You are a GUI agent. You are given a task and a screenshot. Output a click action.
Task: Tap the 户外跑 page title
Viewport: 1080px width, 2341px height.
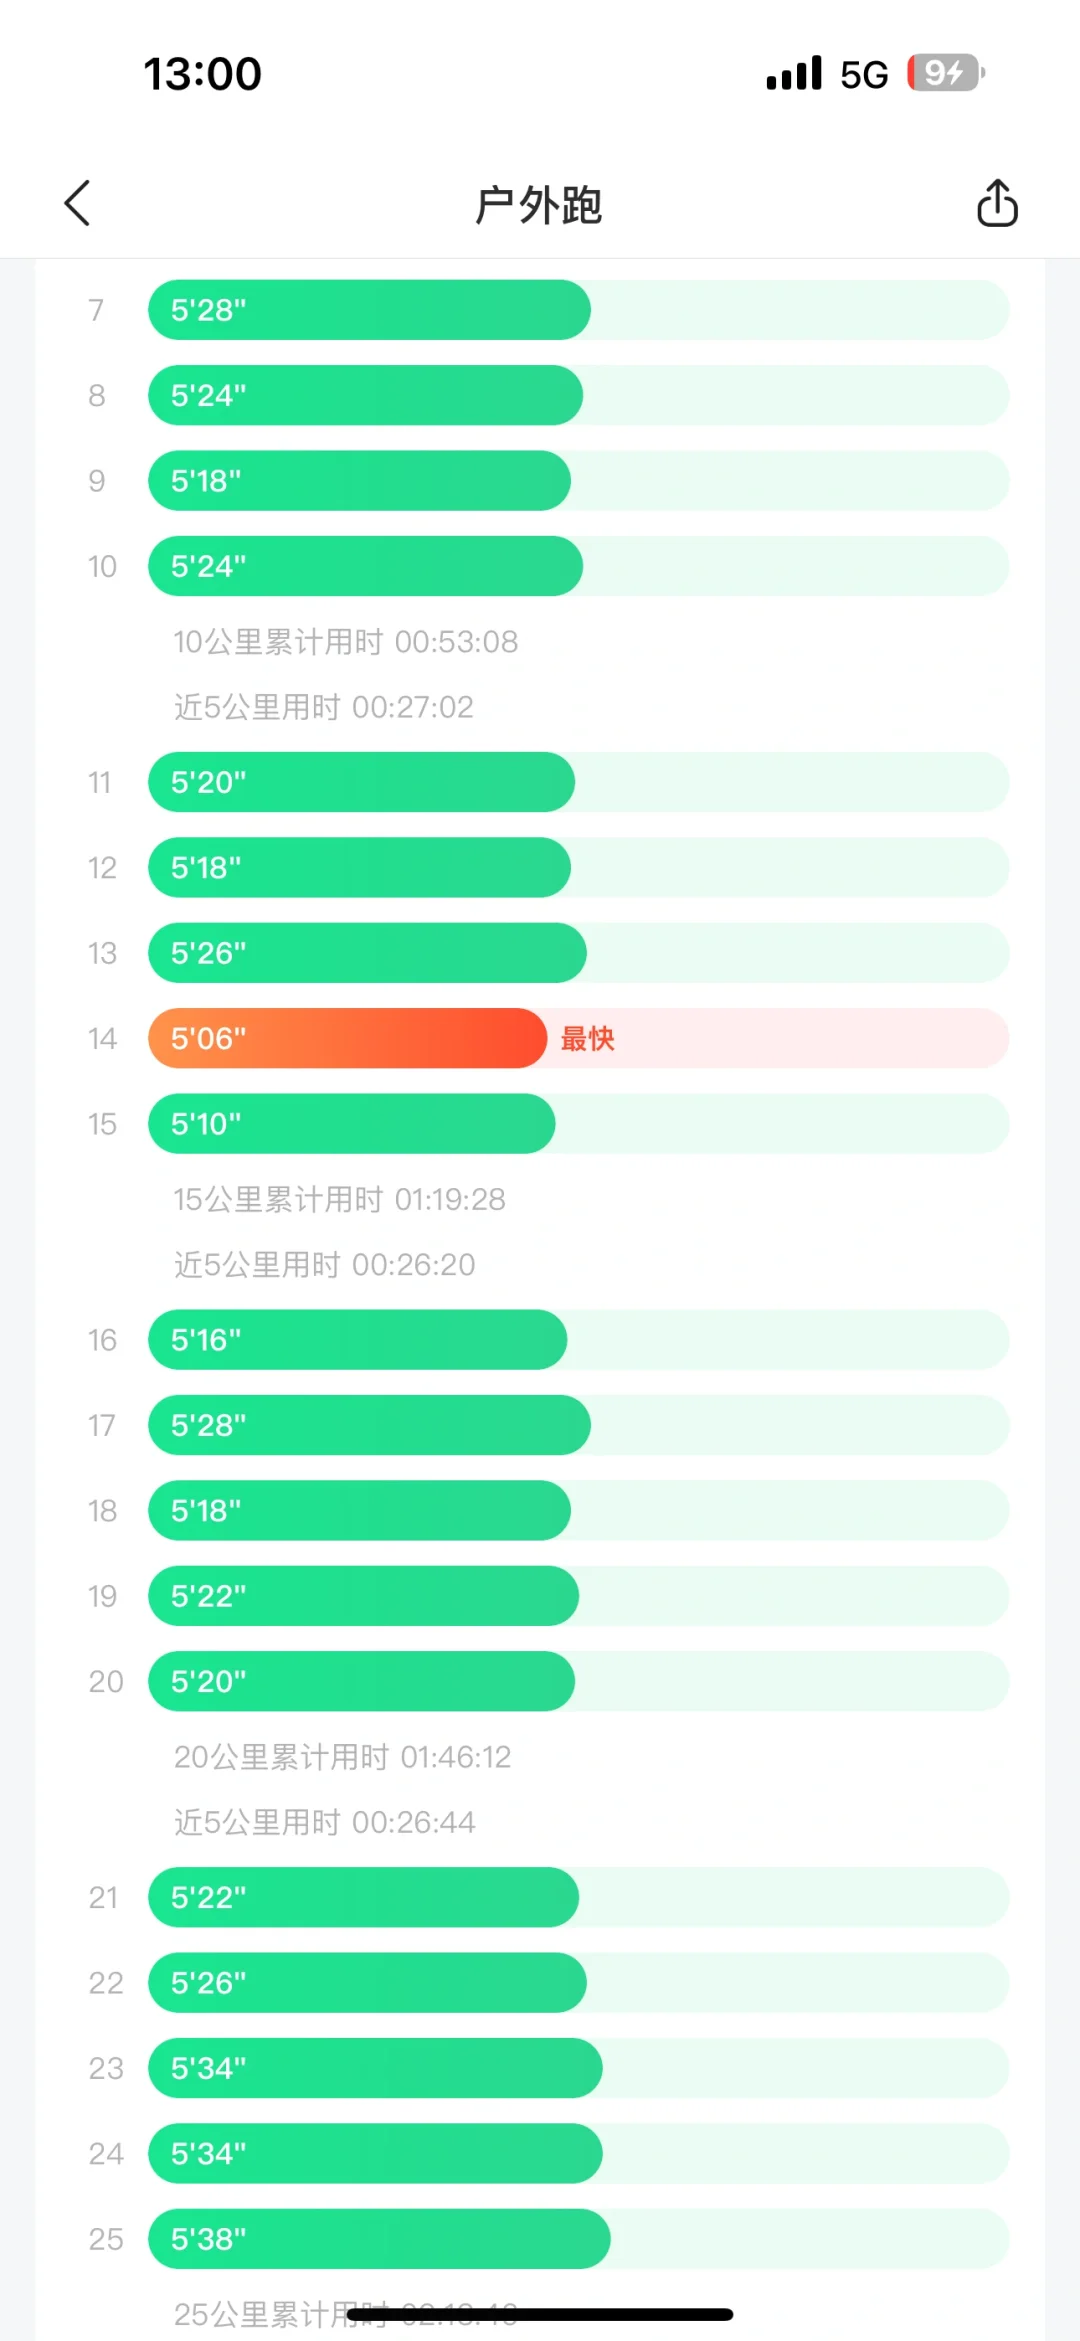[x=539, y=205]
